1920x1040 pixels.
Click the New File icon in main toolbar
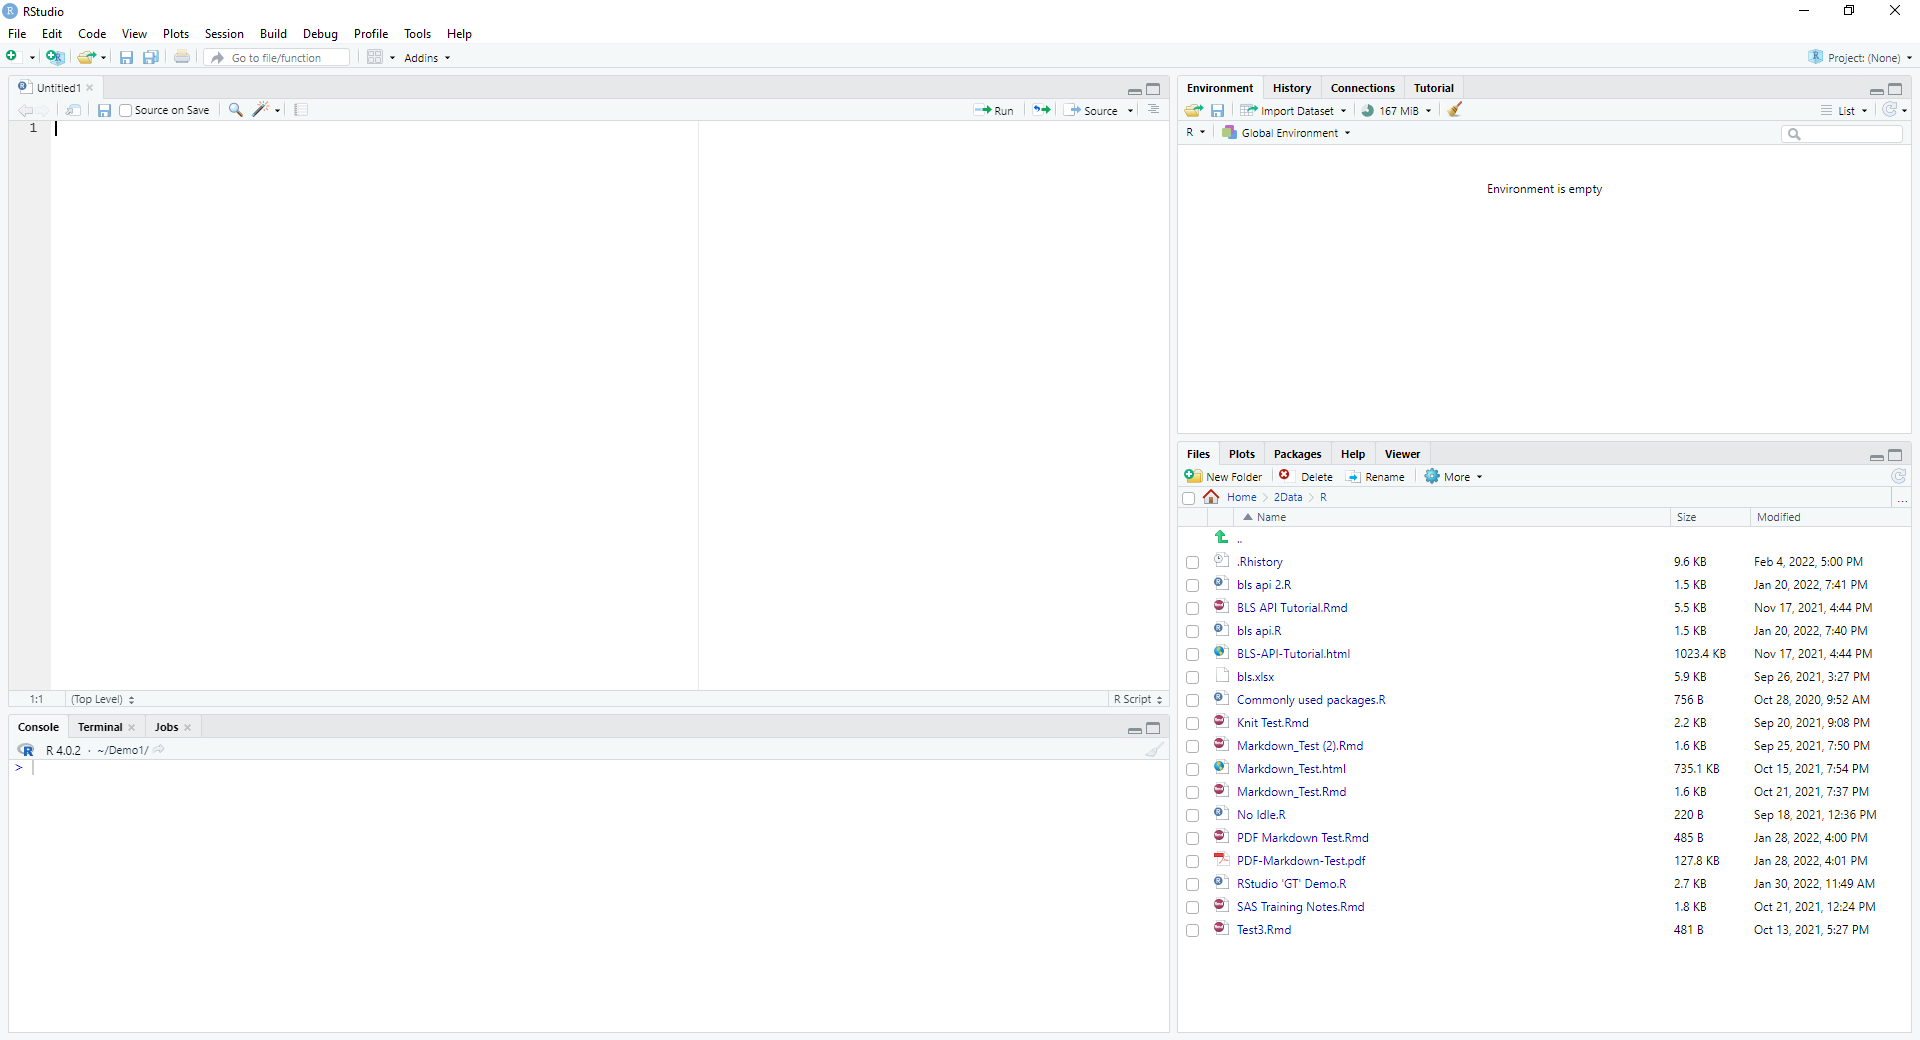click(x=12, y=57)
